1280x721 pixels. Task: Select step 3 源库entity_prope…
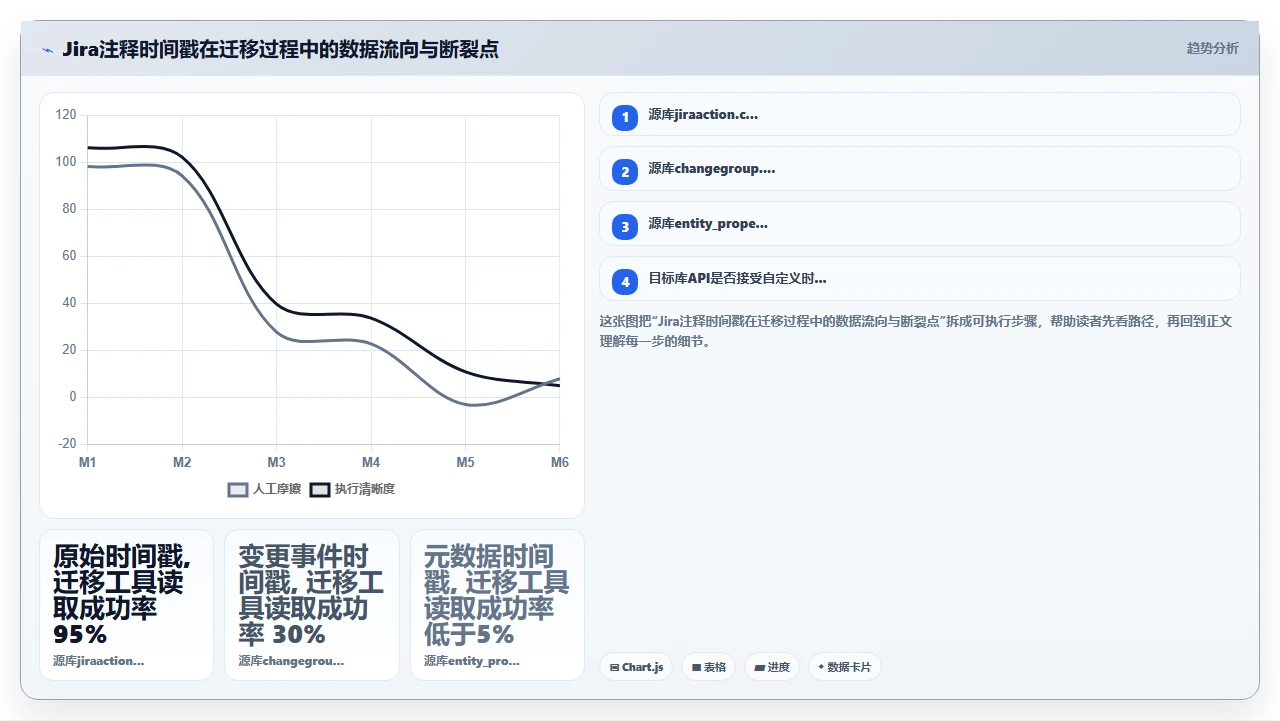(x=919, y=224)
